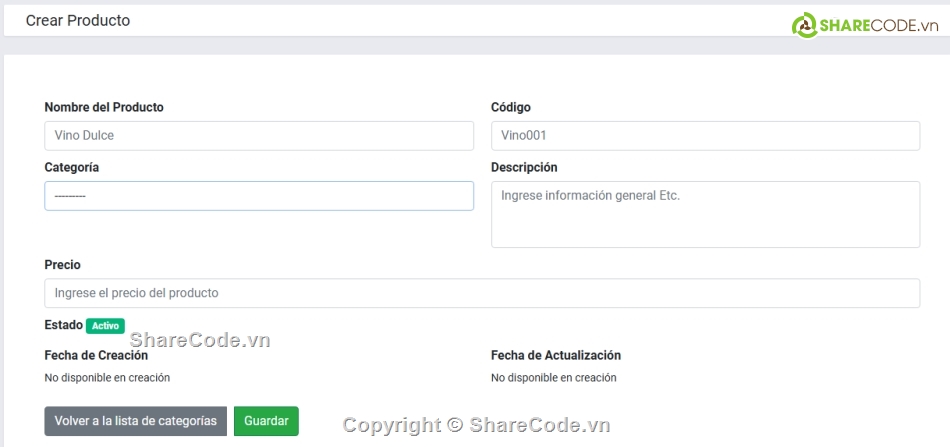Click the Fecha de Creación label
Viewport: 950px width, 447px height.
(96, 355)
